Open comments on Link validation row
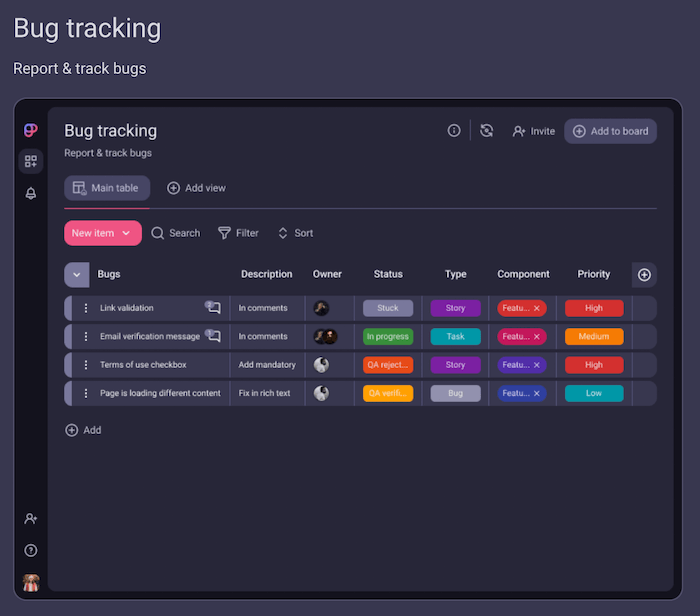 [x=213, y=308]
